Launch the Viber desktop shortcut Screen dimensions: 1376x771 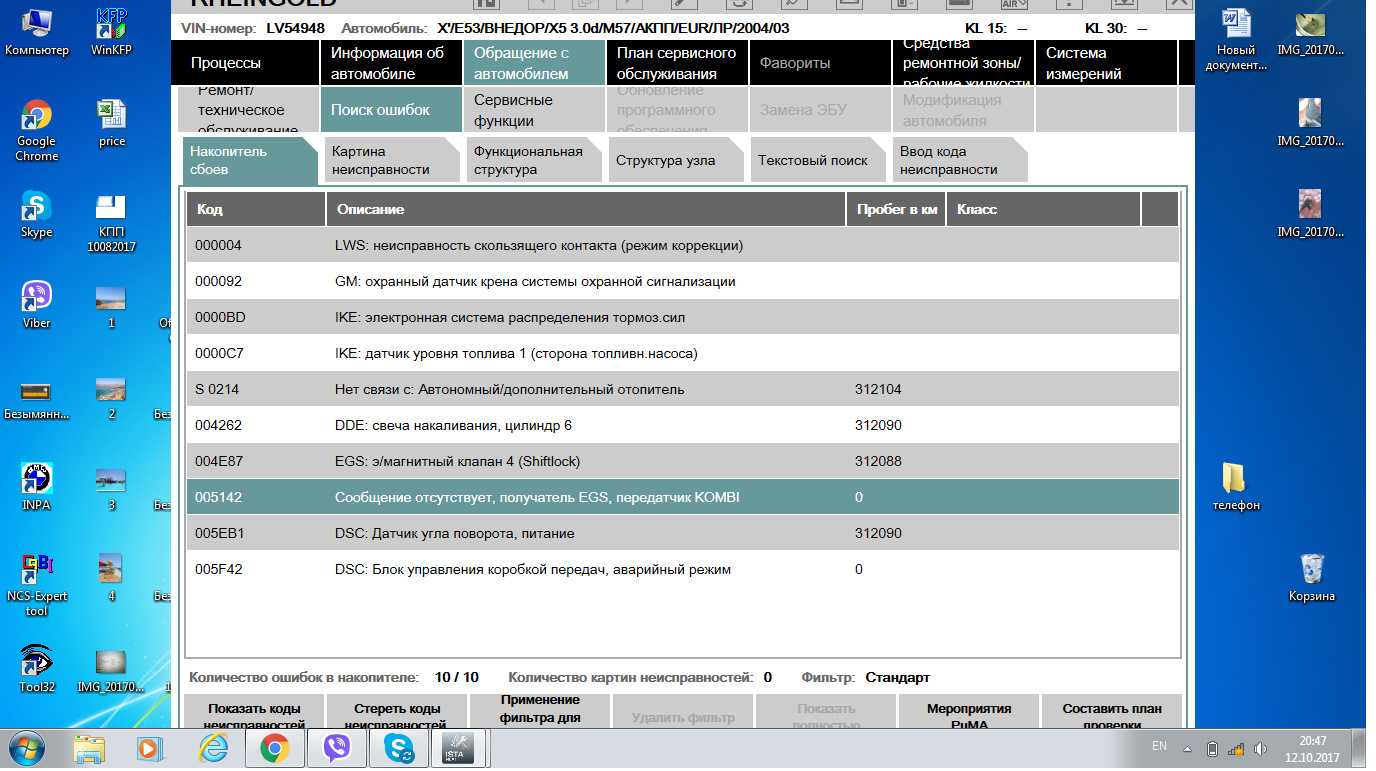coord(37,305)
